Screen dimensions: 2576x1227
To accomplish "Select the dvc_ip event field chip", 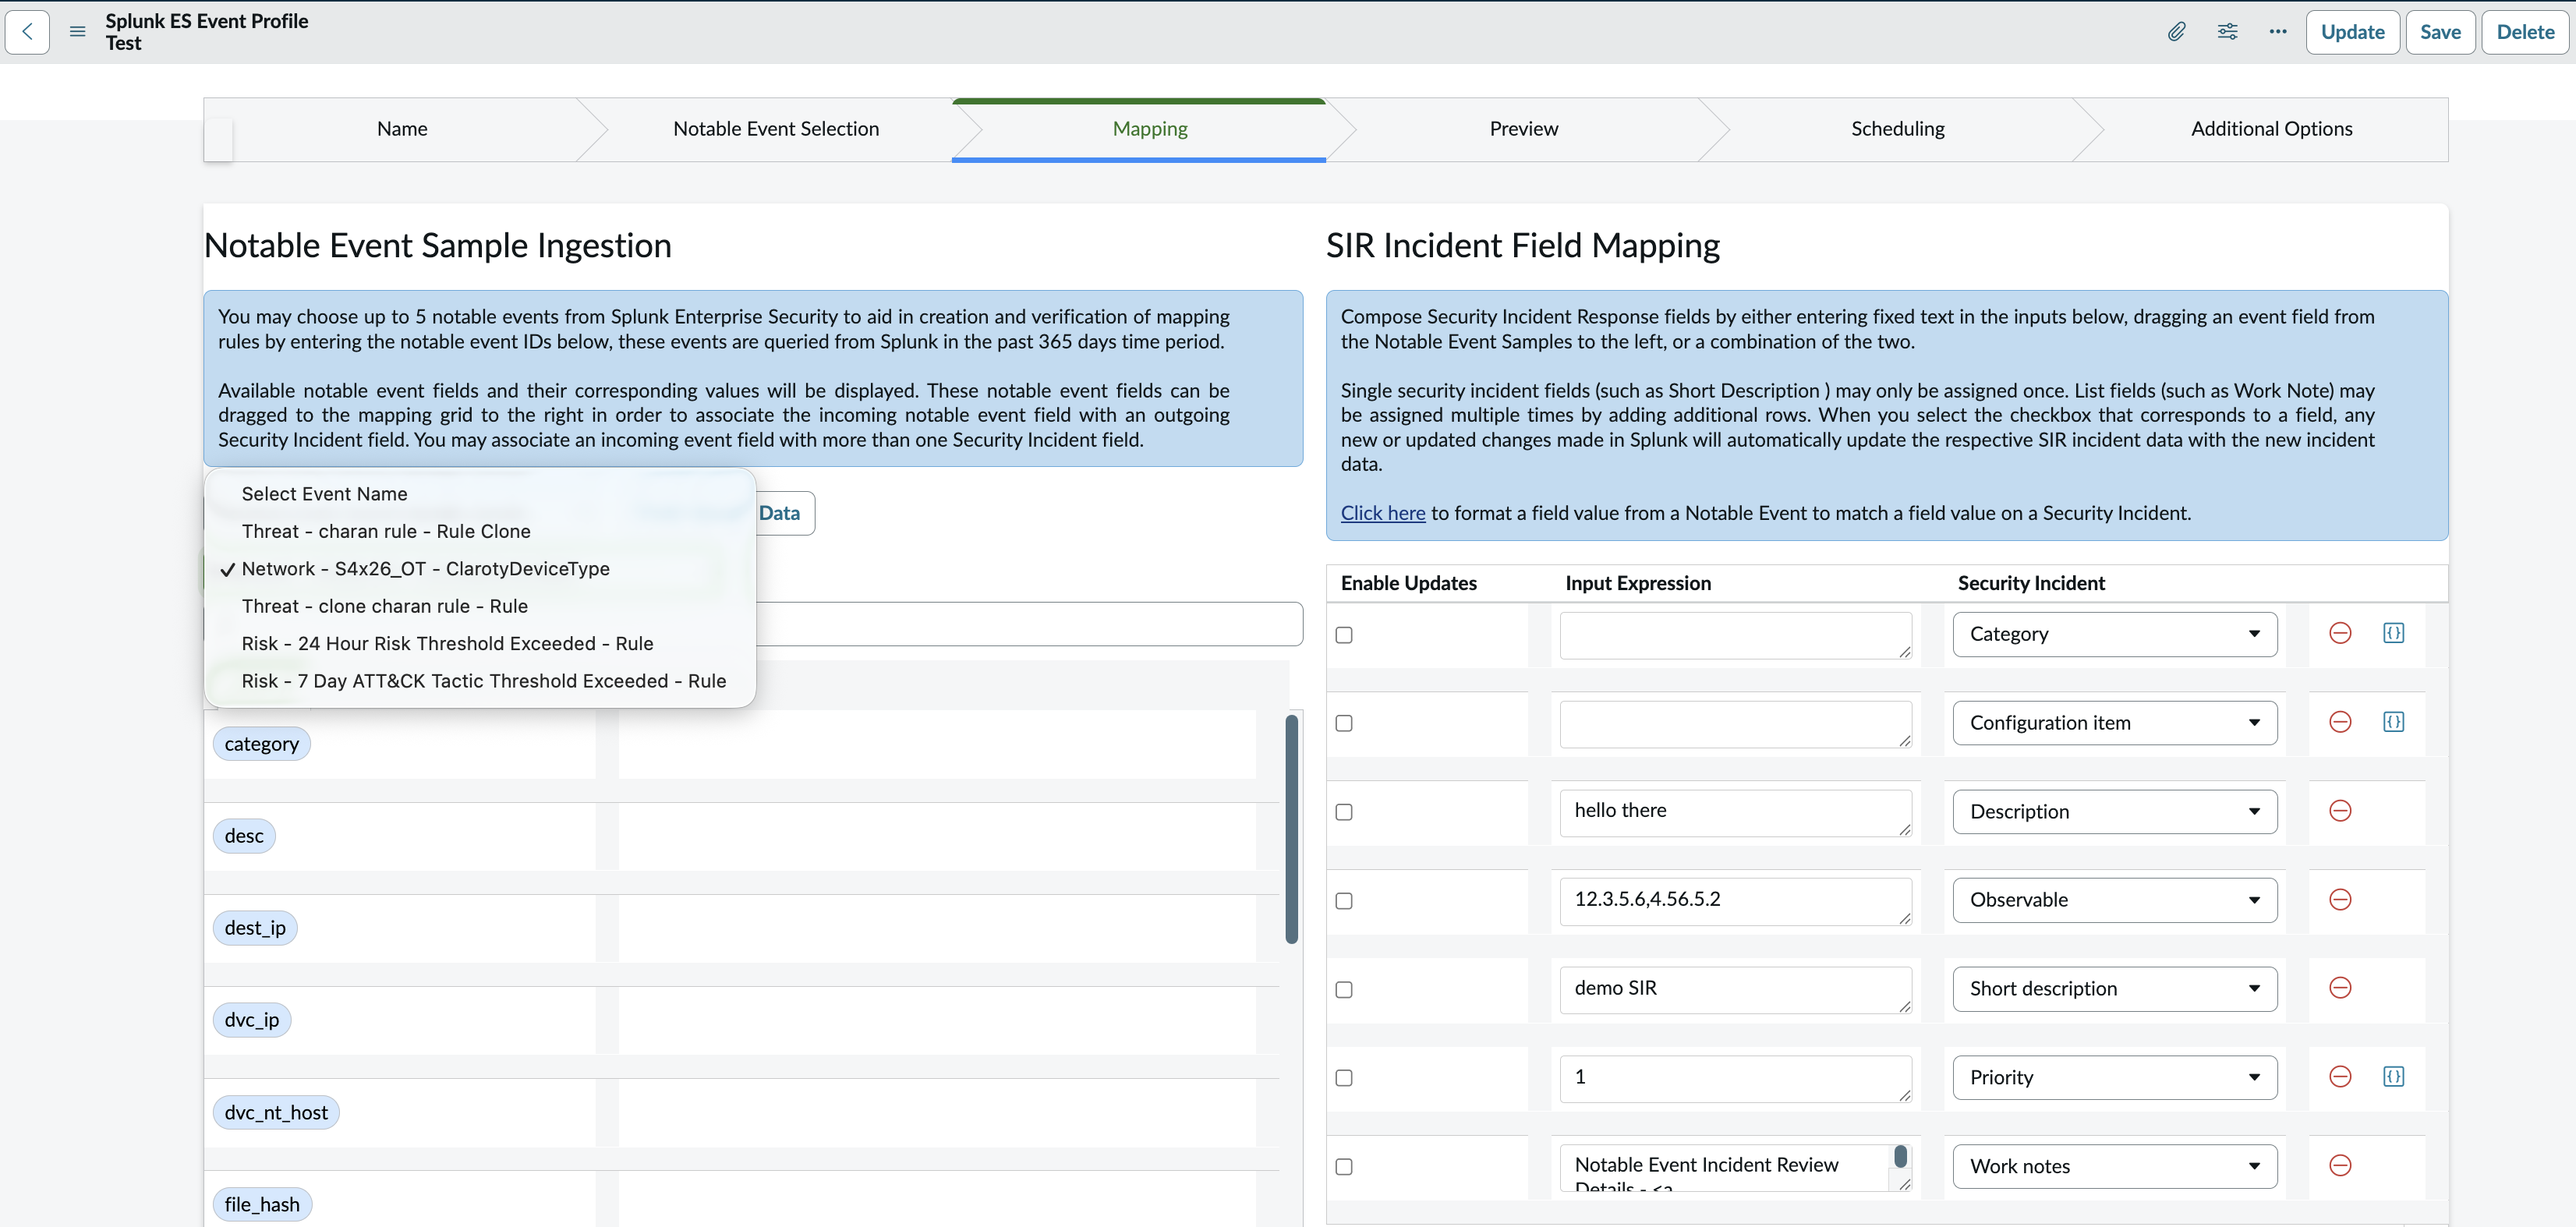I will 252,1020.
